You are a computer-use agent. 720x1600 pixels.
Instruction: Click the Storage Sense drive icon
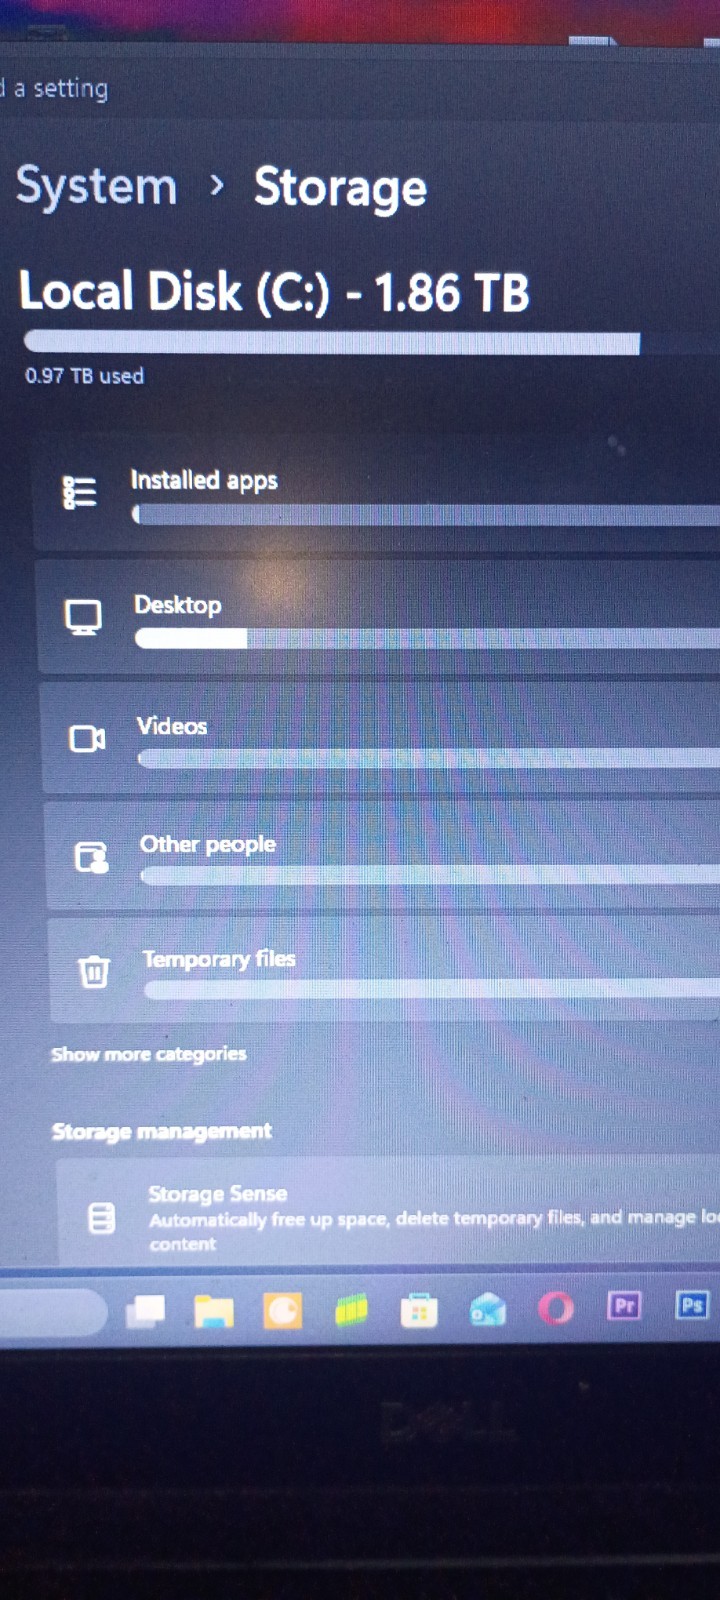point(102,1218)
